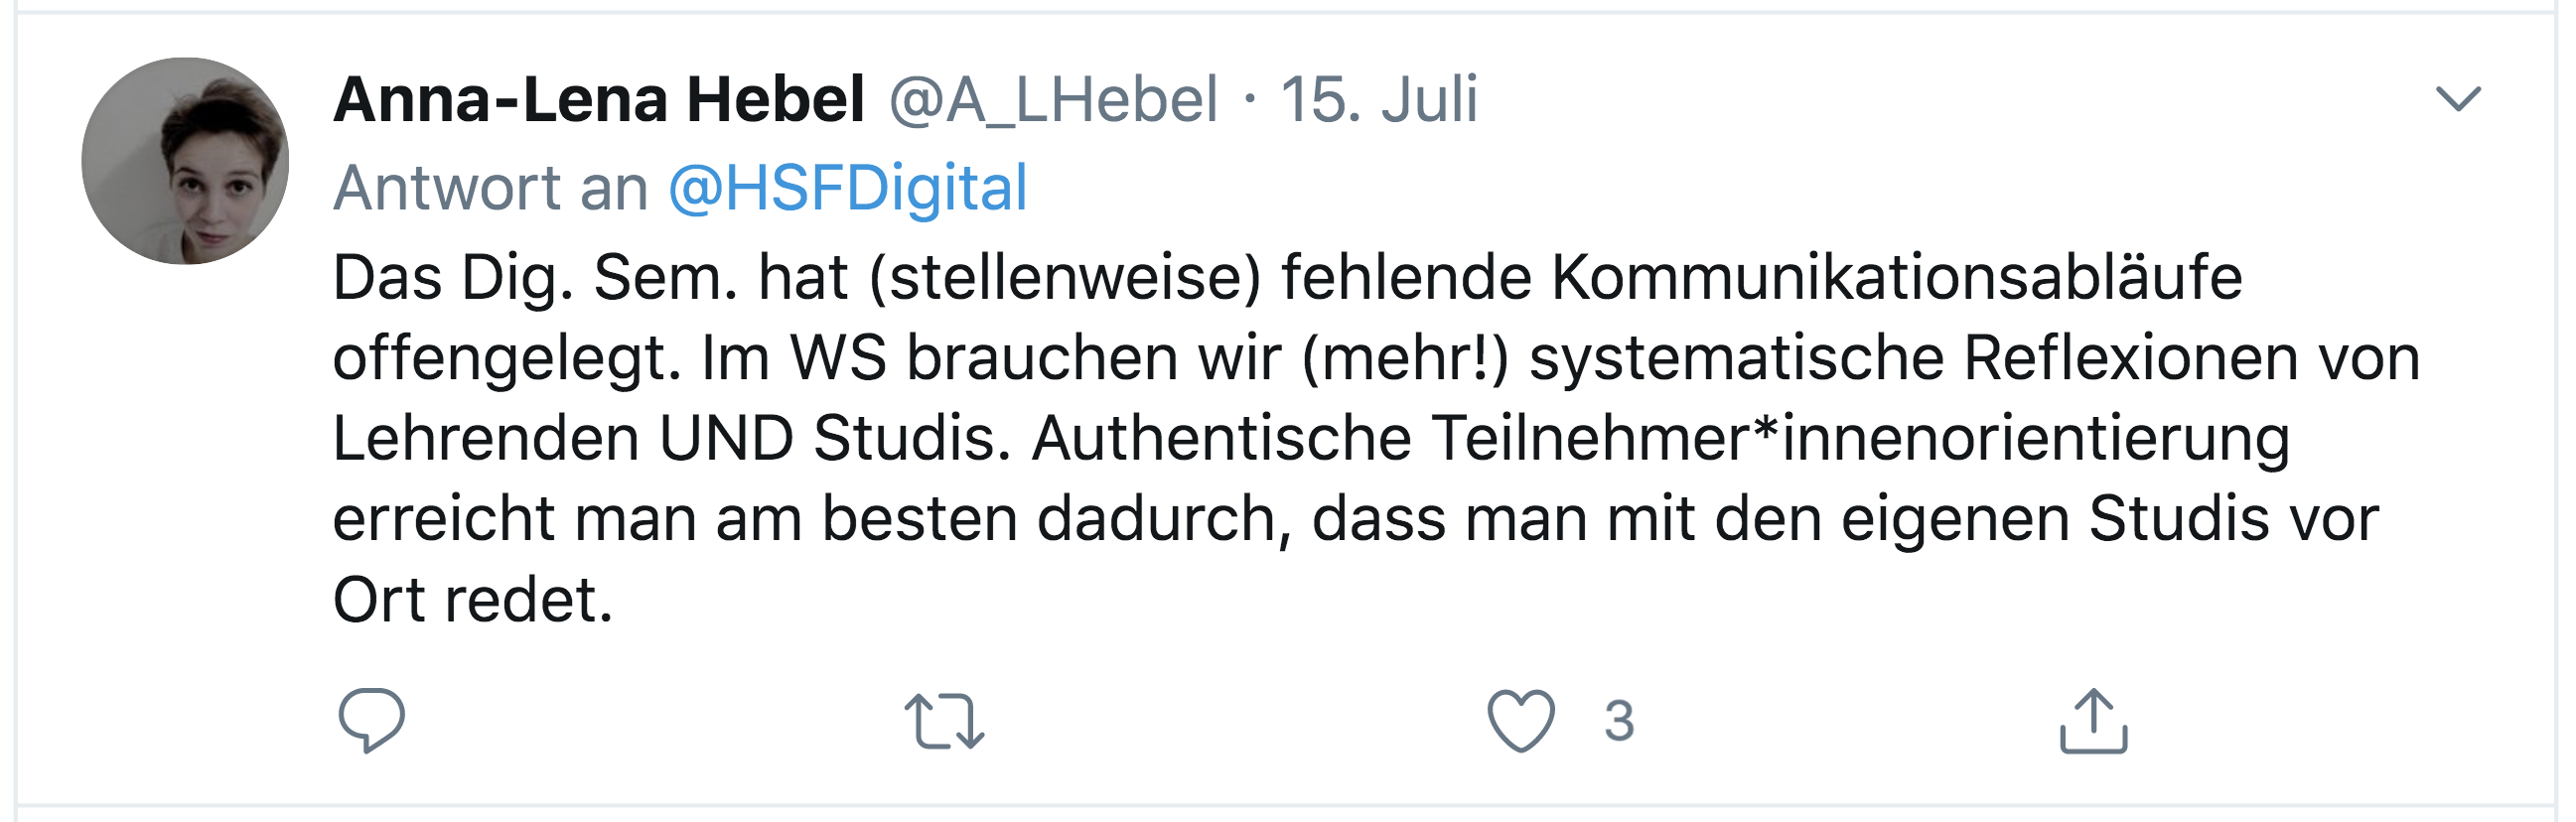Retweet this tweet via the retweet icon
The height and width of the screenshot is (822, 2576).
pyautogui.click(x=943, y=721)
